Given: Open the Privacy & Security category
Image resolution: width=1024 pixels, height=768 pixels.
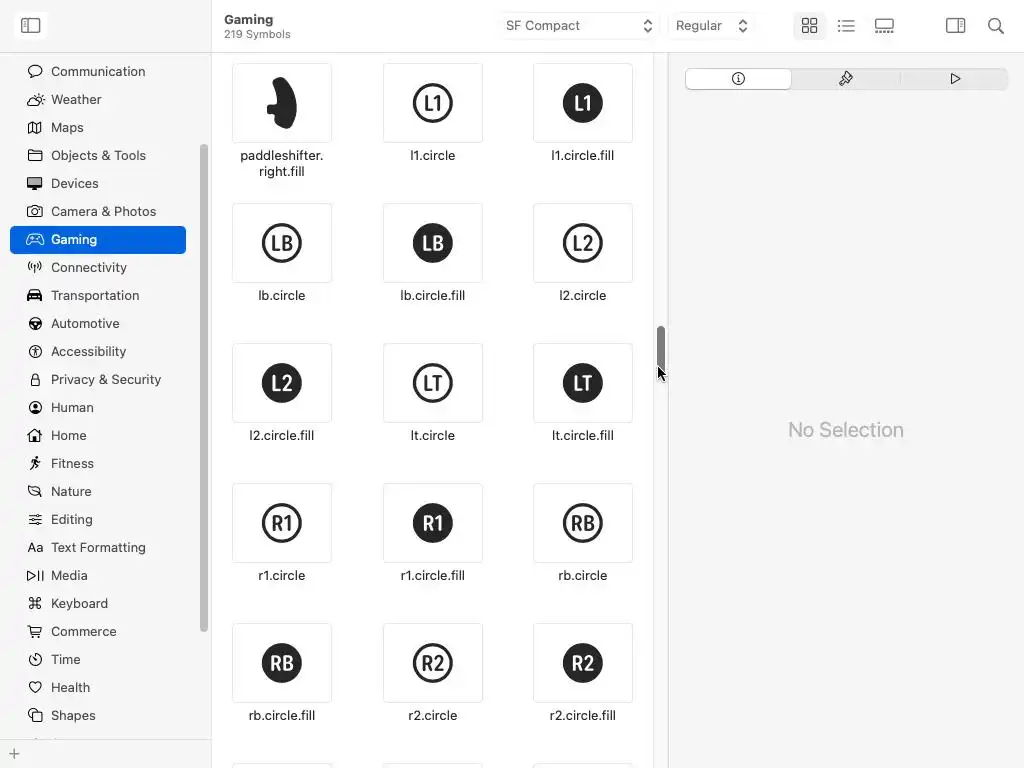Looking at the screenshot, I should click(98, 379).
